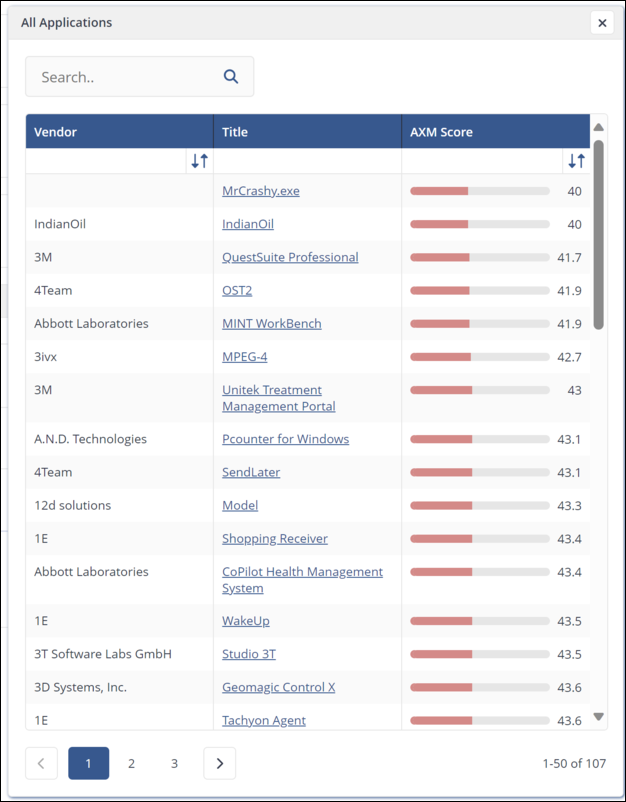Click the vertical scrollbar thumb
Image resolution: width=626 pixels, height=802 pixels.
point(598,235)
